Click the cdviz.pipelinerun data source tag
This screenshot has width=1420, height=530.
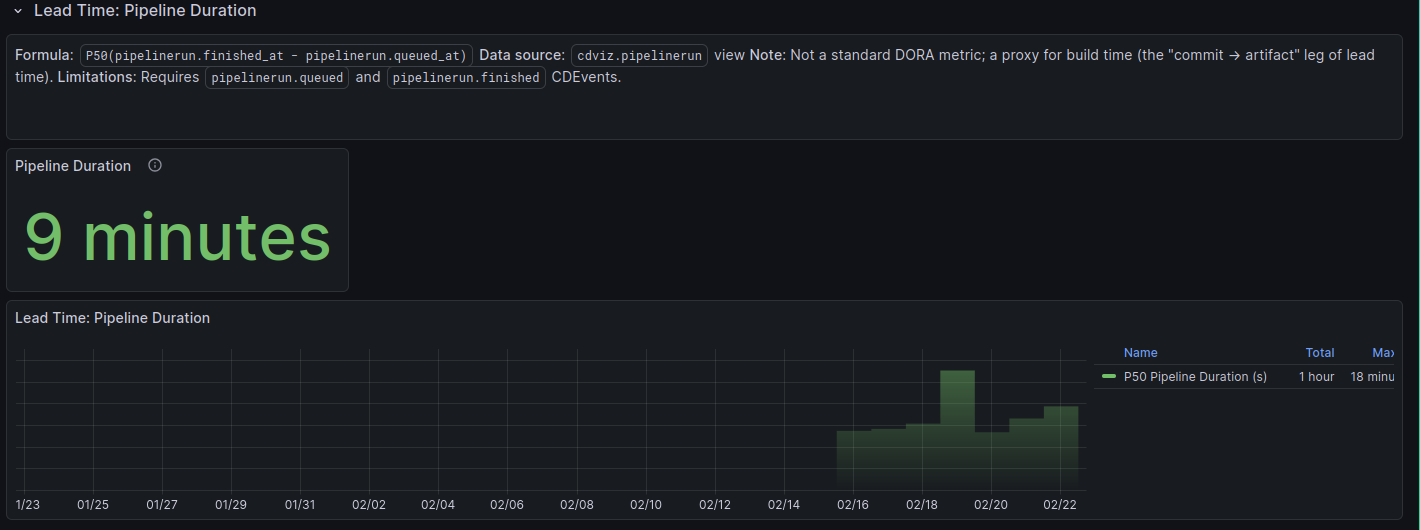(x=639, y=55)
